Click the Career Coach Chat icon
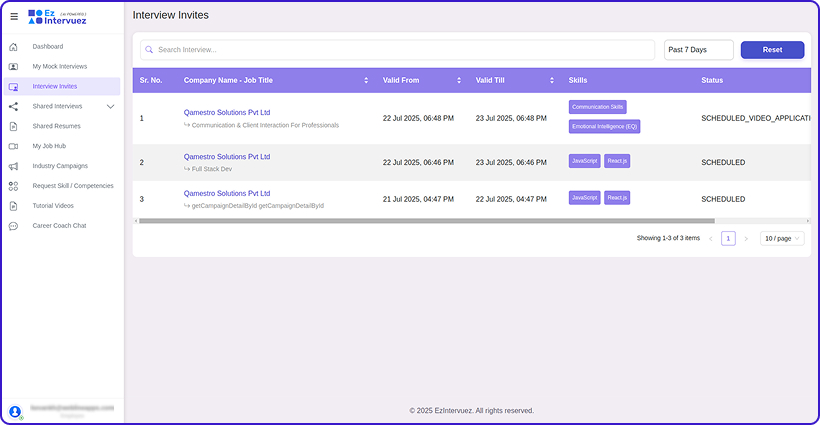The width and height of the screenshot is (820, 425). pyautogui.click(x=13, y=226)
